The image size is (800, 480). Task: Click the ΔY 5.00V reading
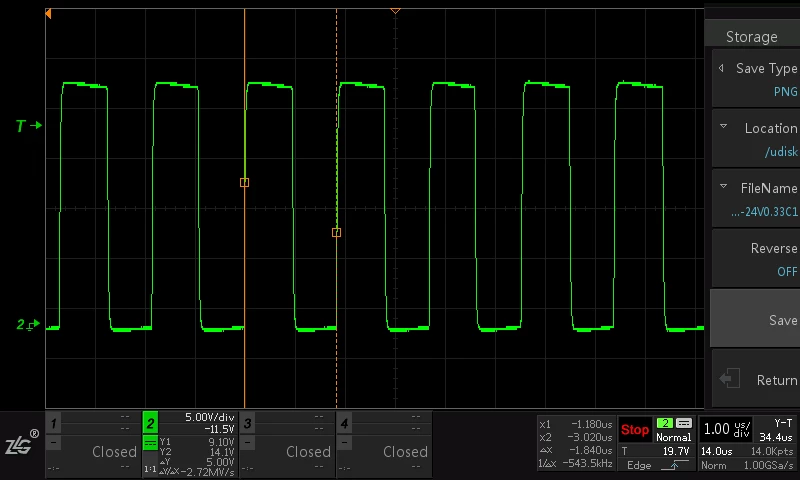[197, 462]
